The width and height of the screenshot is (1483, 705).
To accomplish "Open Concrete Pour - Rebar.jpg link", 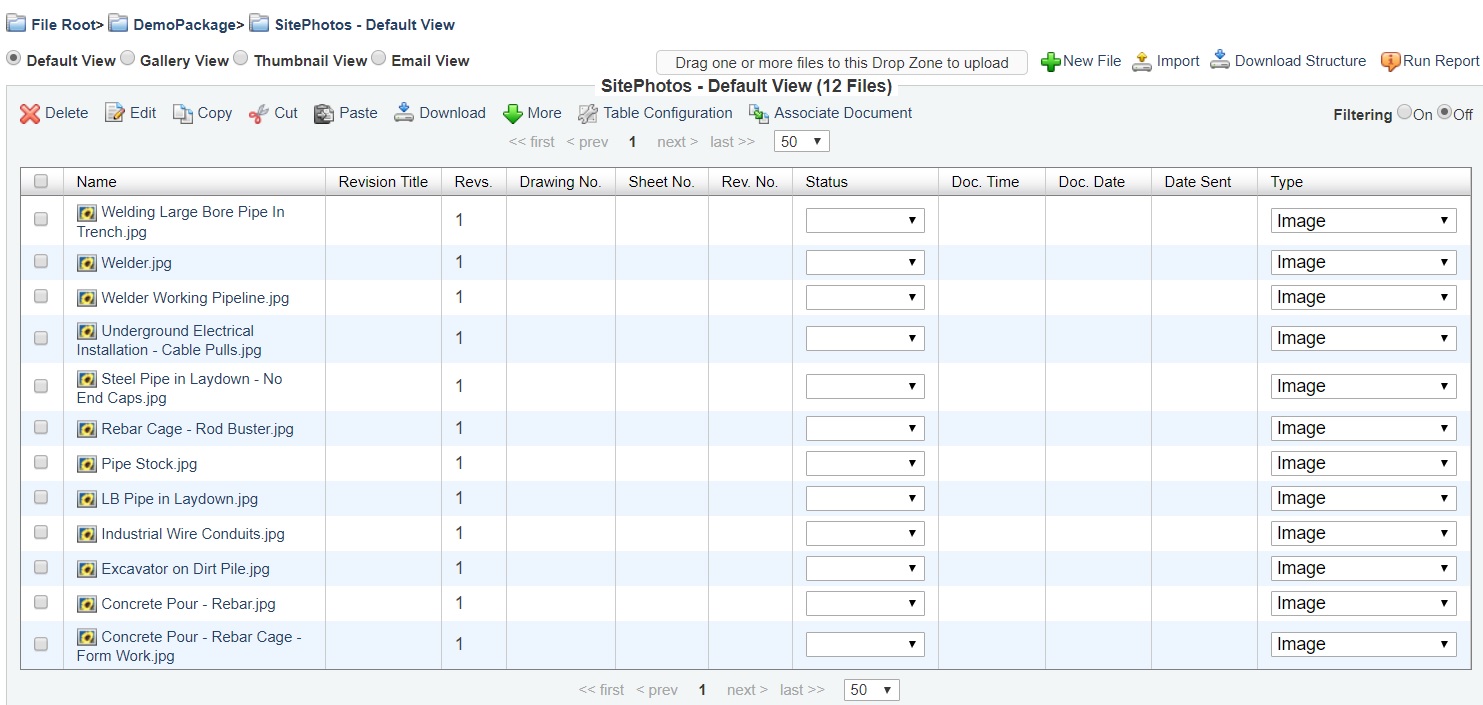I will pyautogui.click(x=188, y=604).
